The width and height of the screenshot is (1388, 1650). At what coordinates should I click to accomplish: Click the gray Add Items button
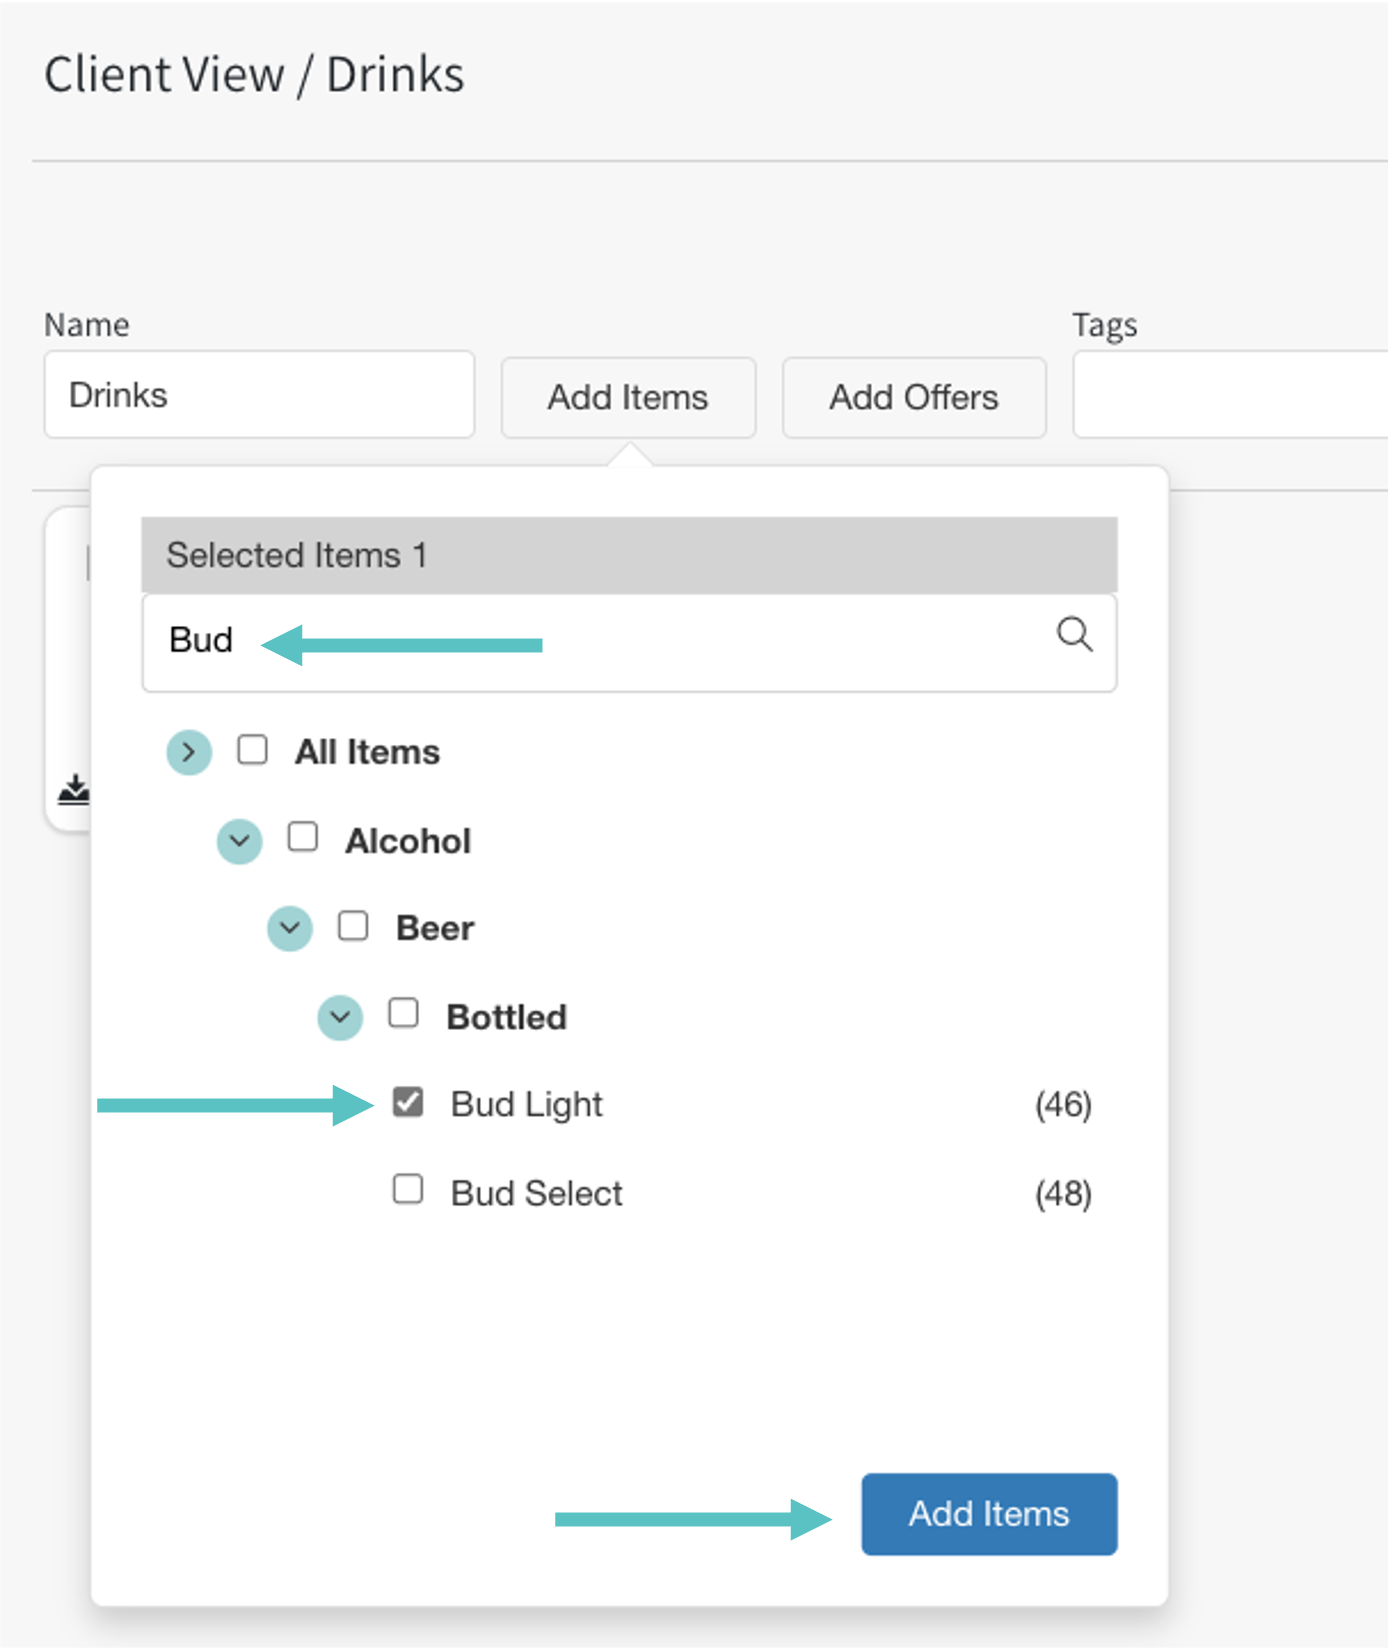click(x=628, y=398)
